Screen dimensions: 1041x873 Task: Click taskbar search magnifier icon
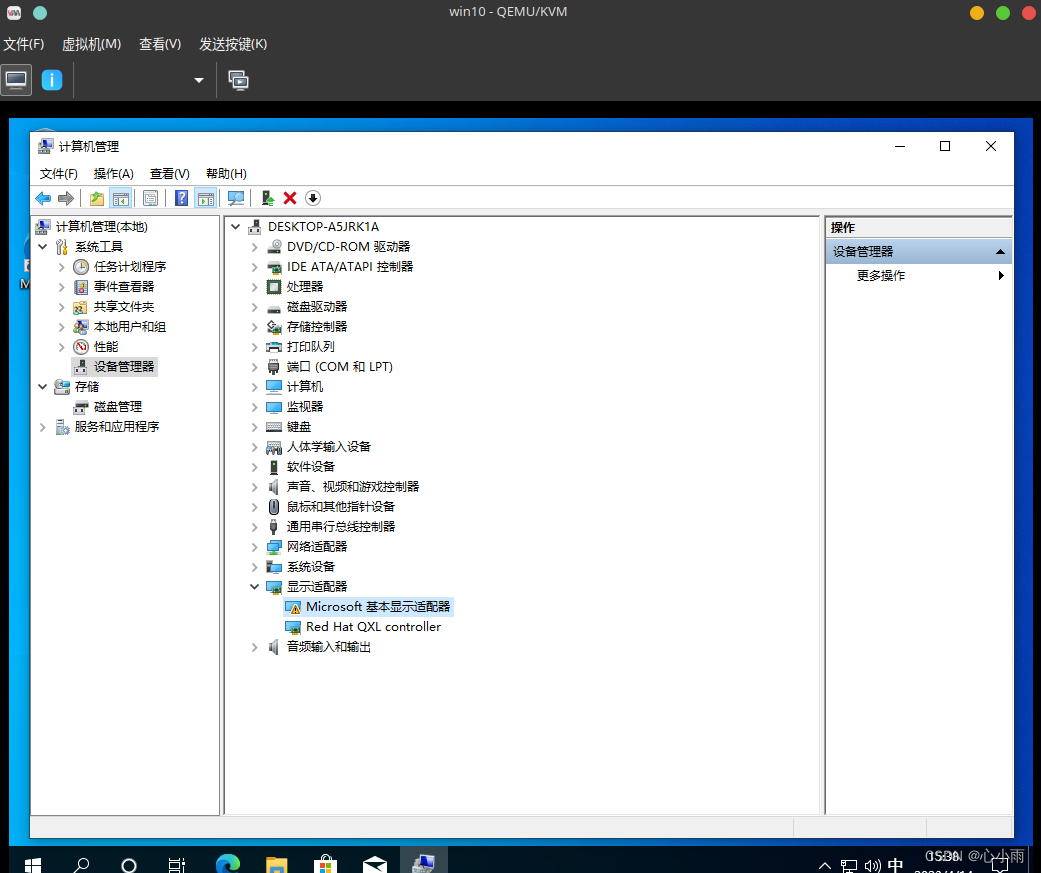pos(81,864)
